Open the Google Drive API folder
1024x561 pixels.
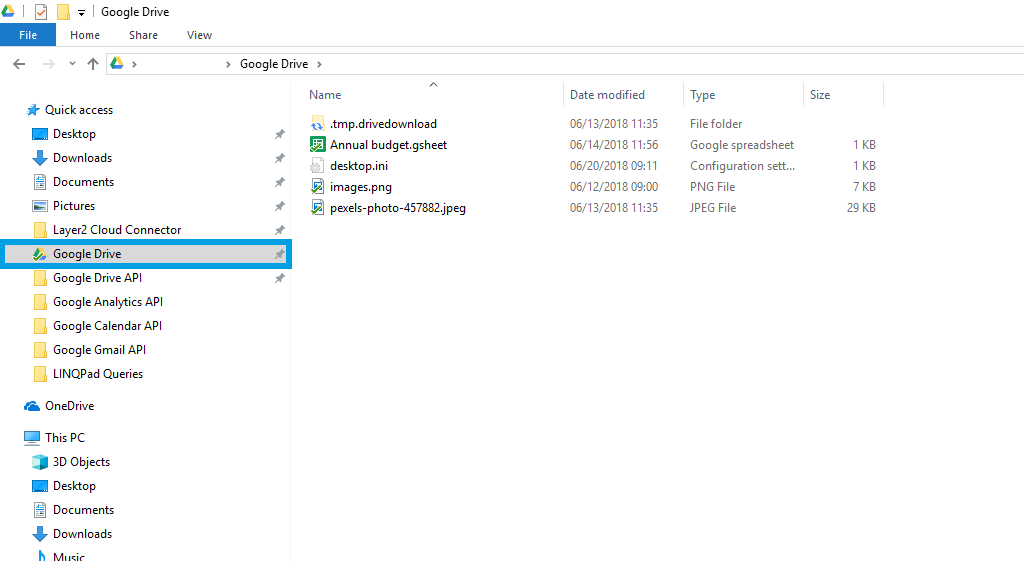click(x=97, y=278)
